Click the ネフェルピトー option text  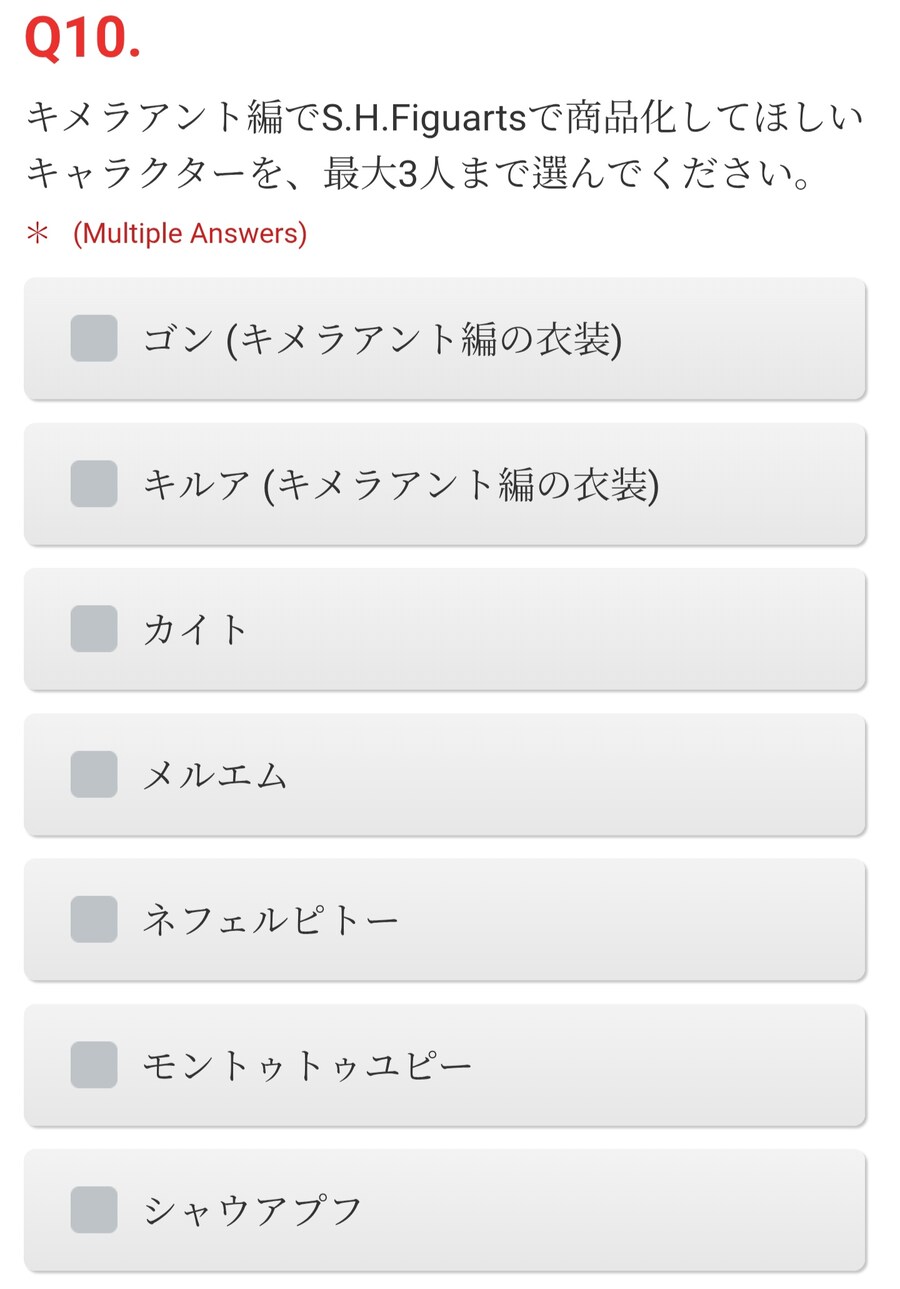(271, 920)
